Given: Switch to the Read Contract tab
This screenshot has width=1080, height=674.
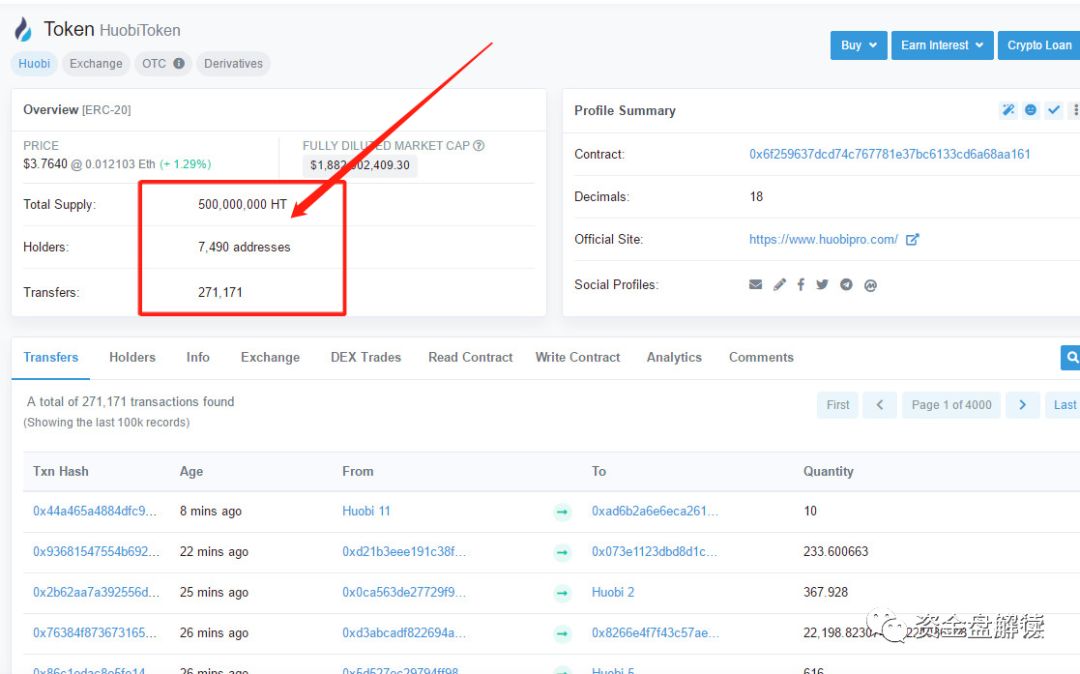Looking at the screenshot, I should tap(470, 357).
